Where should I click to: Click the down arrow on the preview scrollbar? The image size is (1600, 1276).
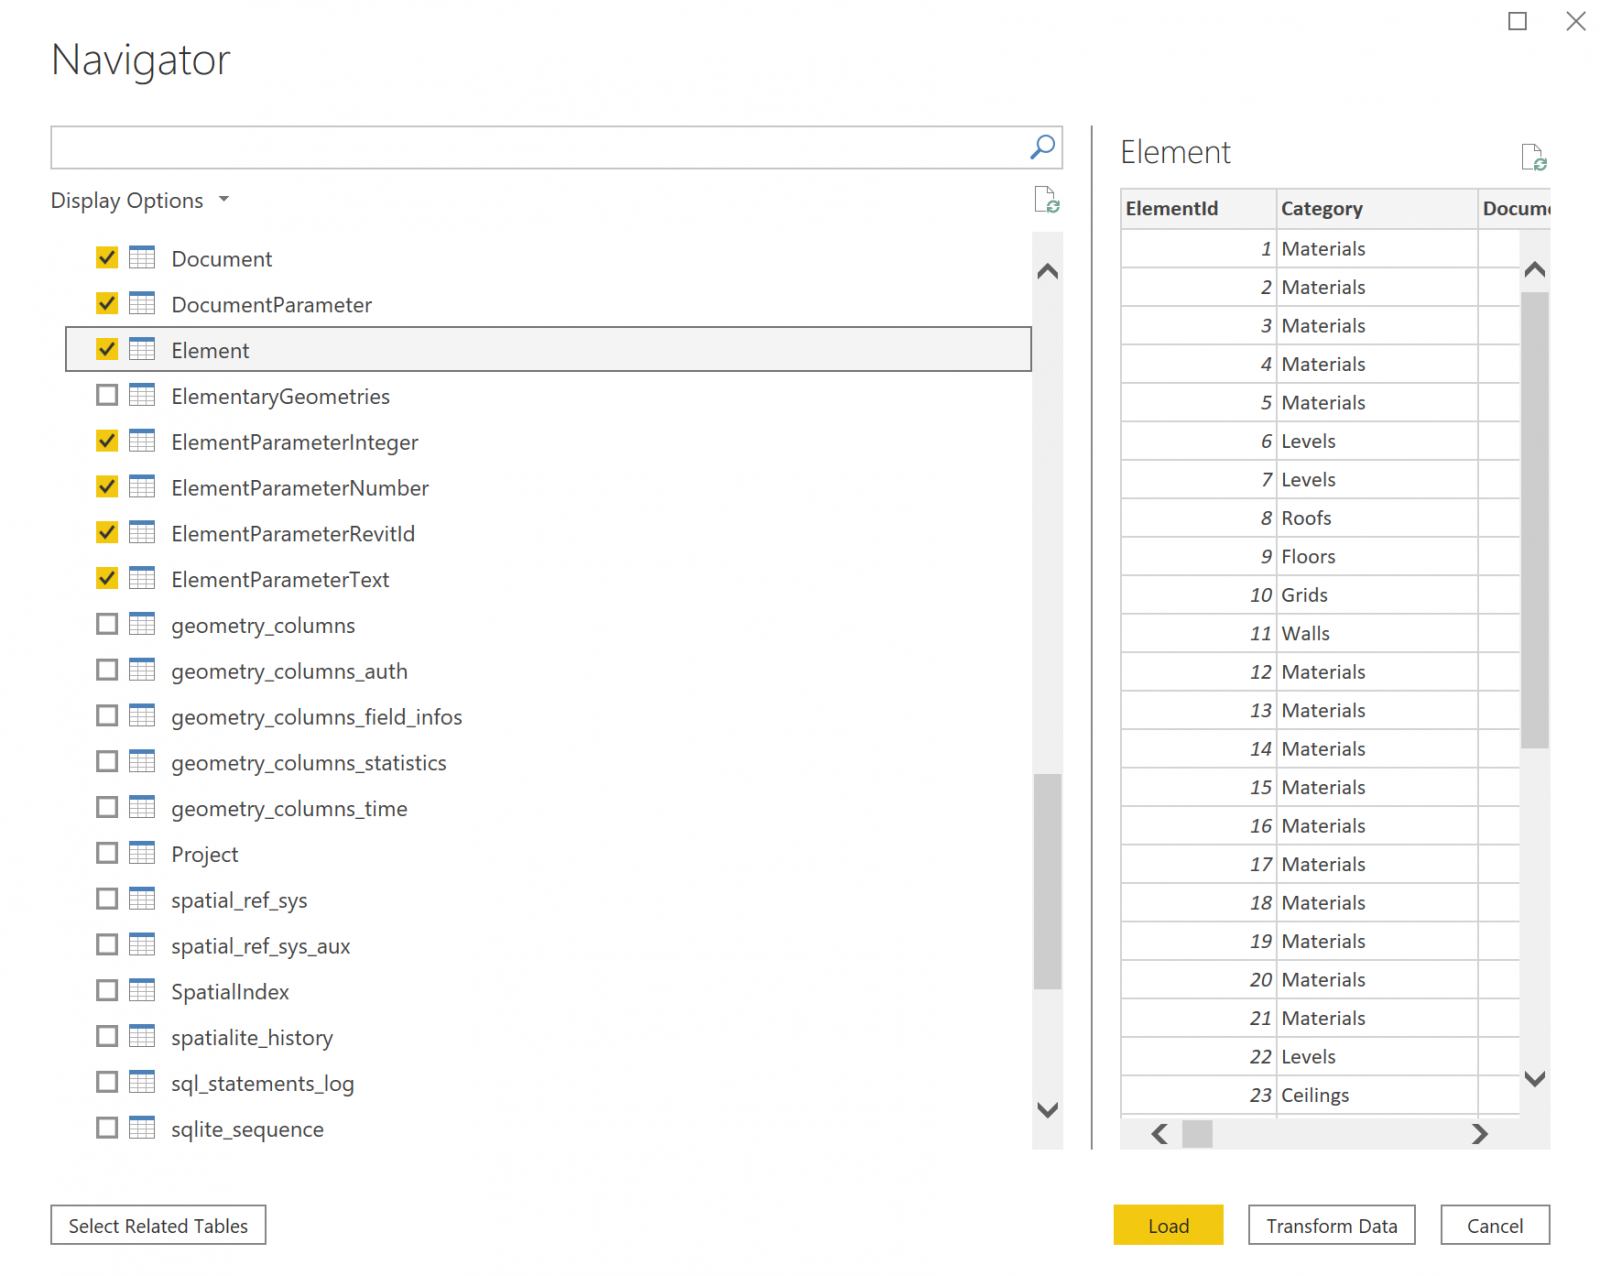[1535, 1080]
